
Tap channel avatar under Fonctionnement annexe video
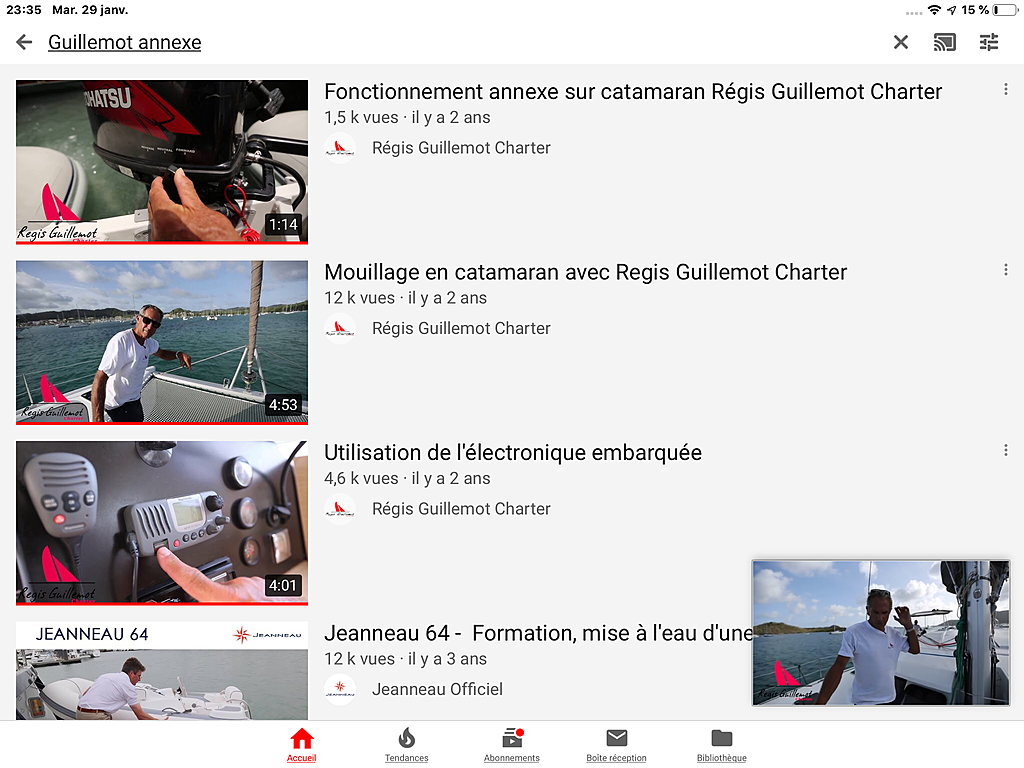pyautogui.click(x=340, y=148)
